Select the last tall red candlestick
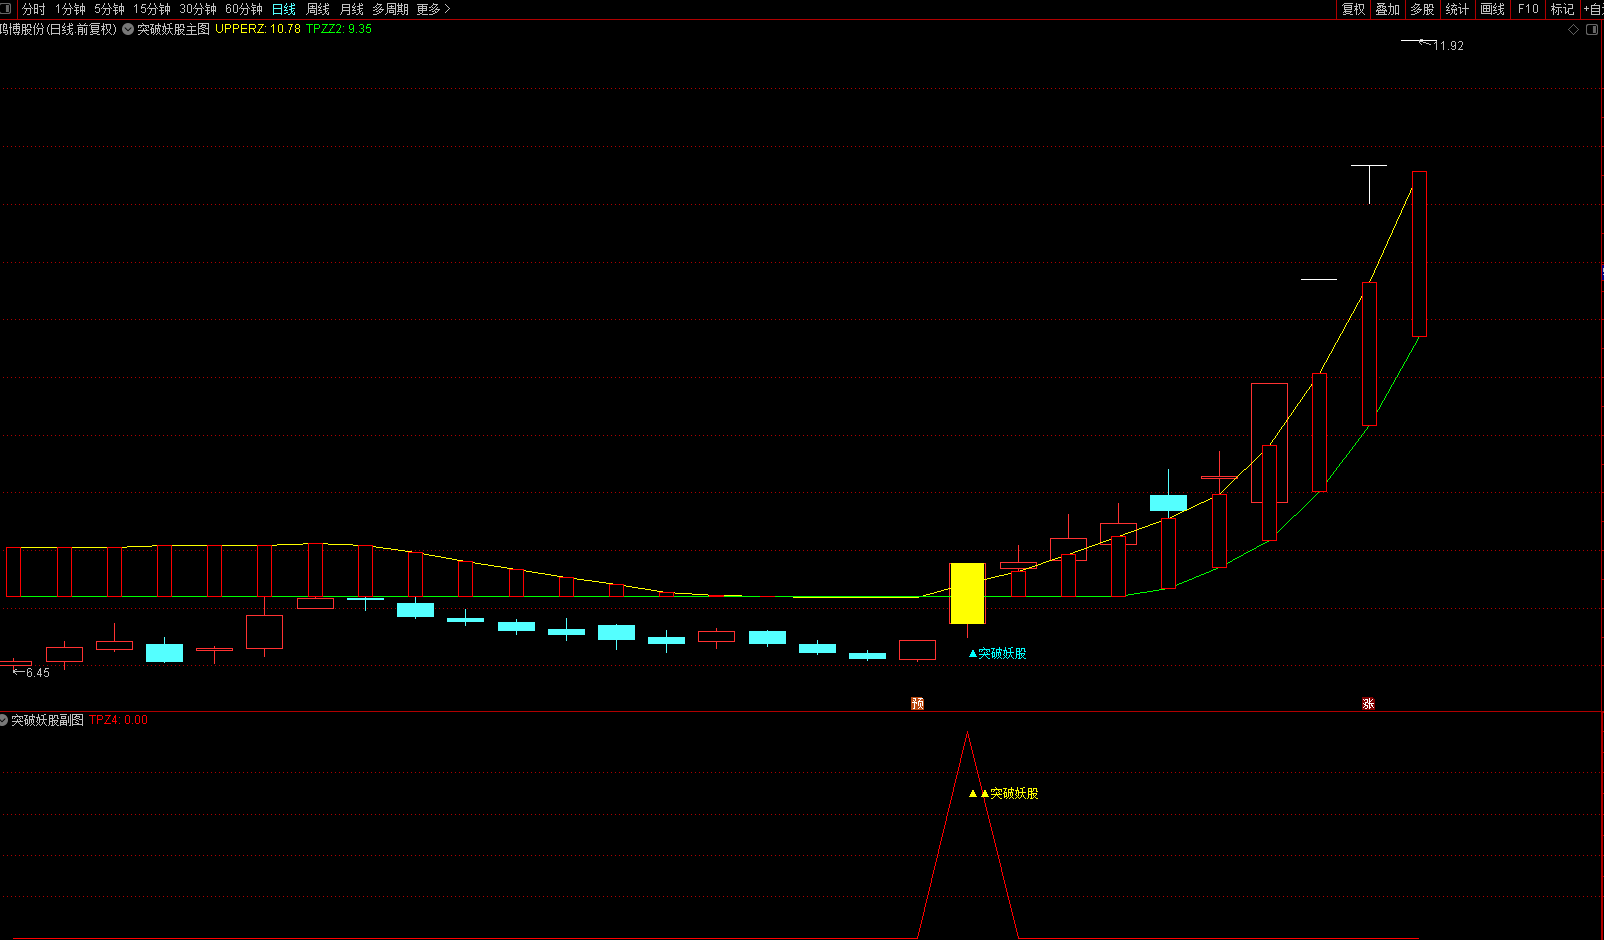This screenshot has width=1604, height=940. click(1419, 254)
